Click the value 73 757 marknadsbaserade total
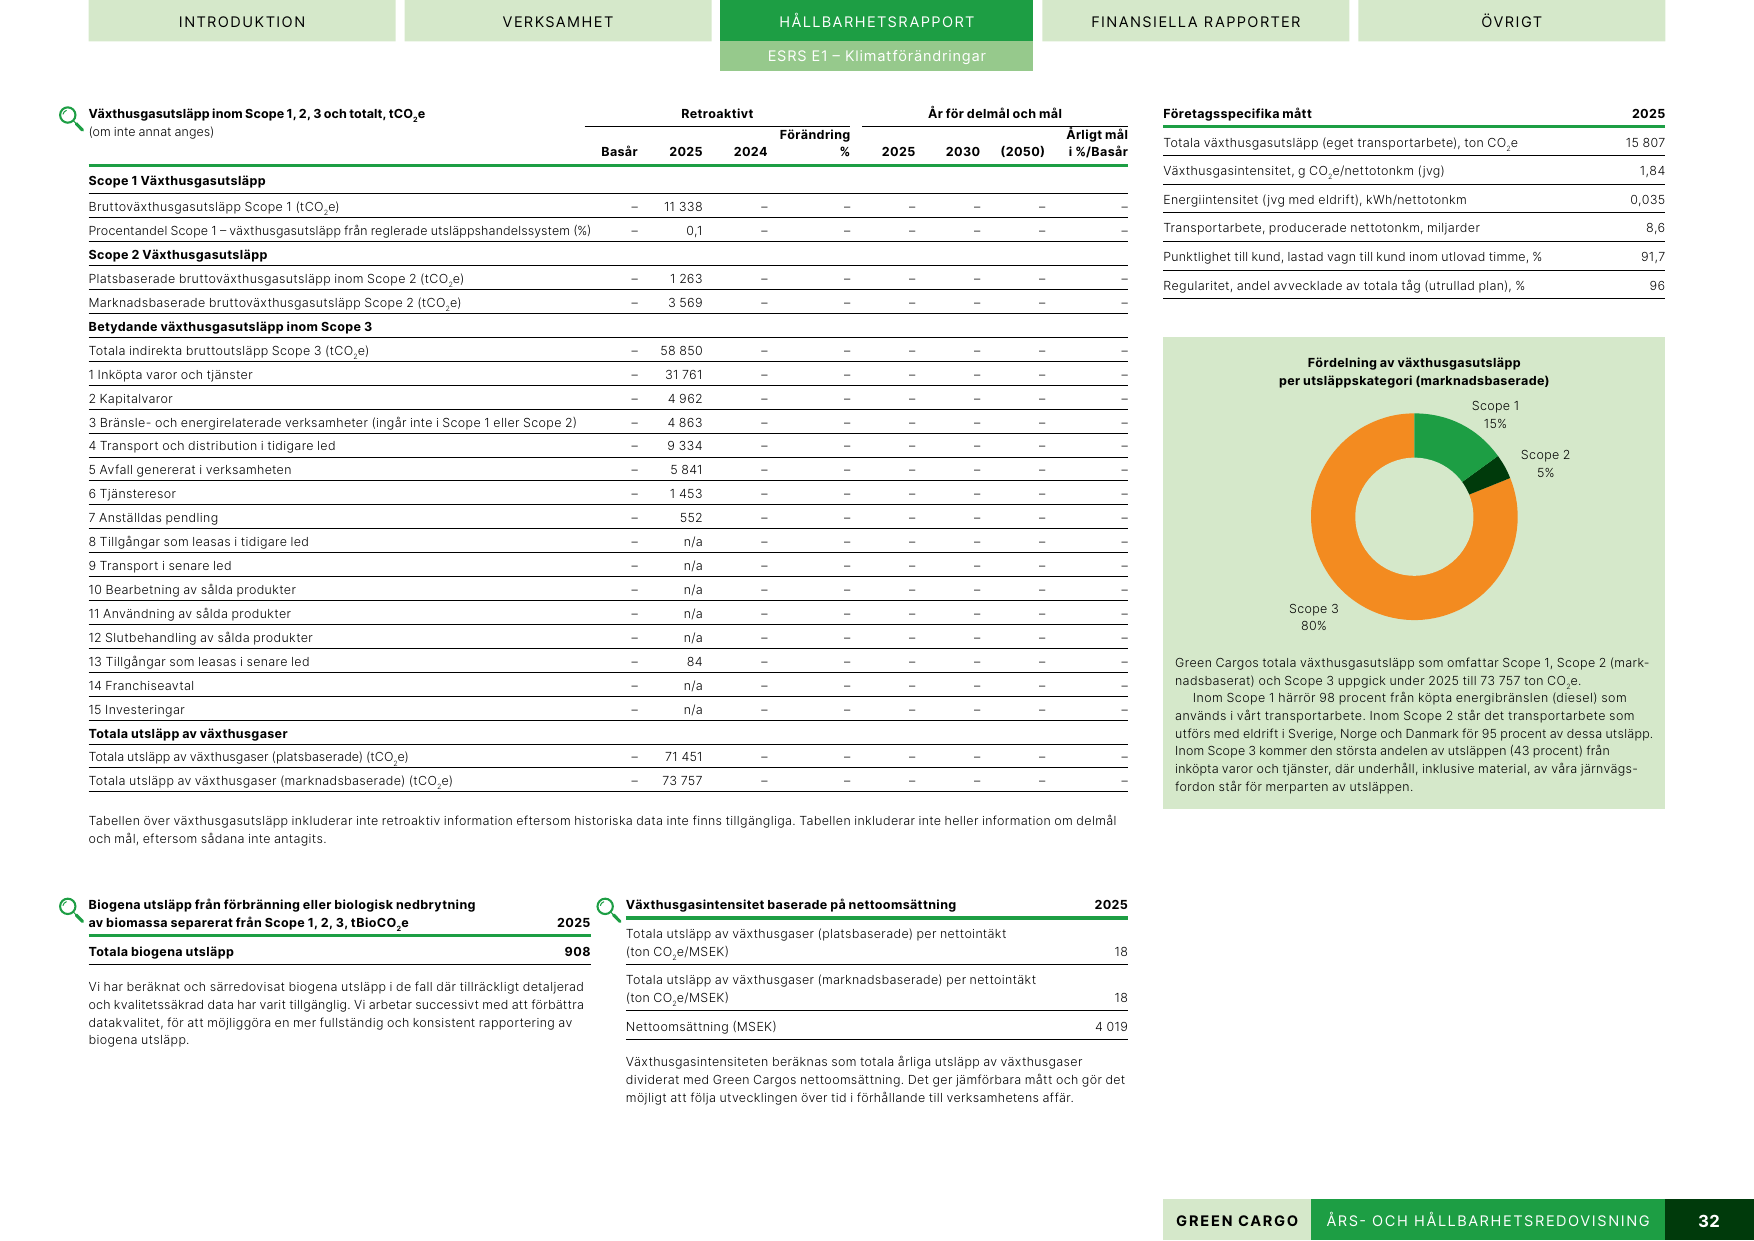This screenshot has width=1754, height=1241. click(682, 781)
